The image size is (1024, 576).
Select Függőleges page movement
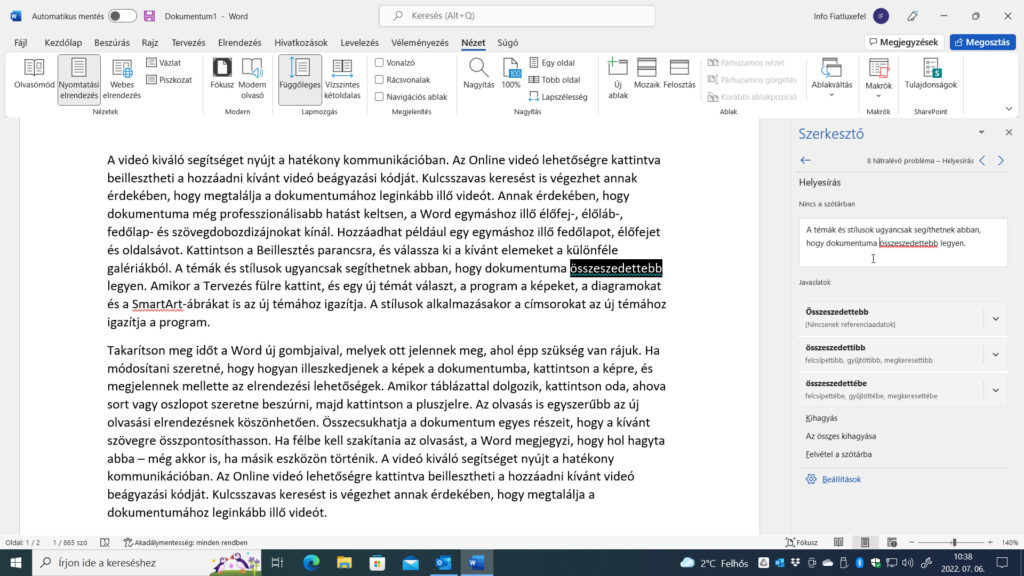300,79
